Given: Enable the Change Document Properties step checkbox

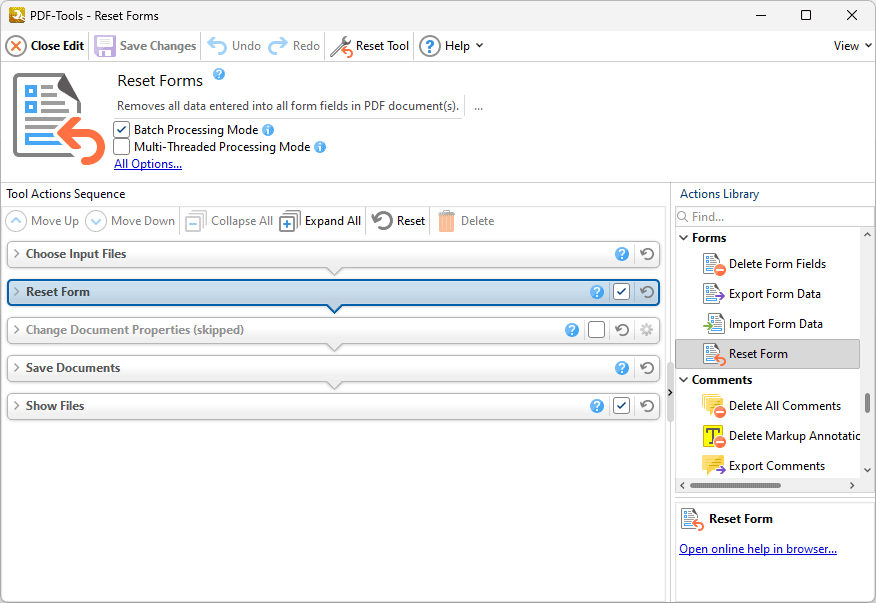Looking at the screenshot, I should pos(597,330).
